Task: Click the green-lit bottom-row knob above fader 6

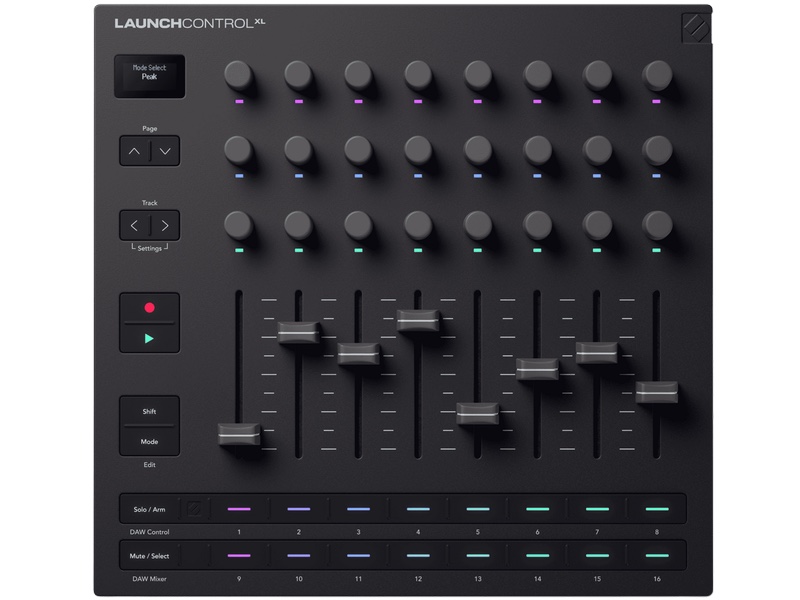Action: click(x=537, y=224)
